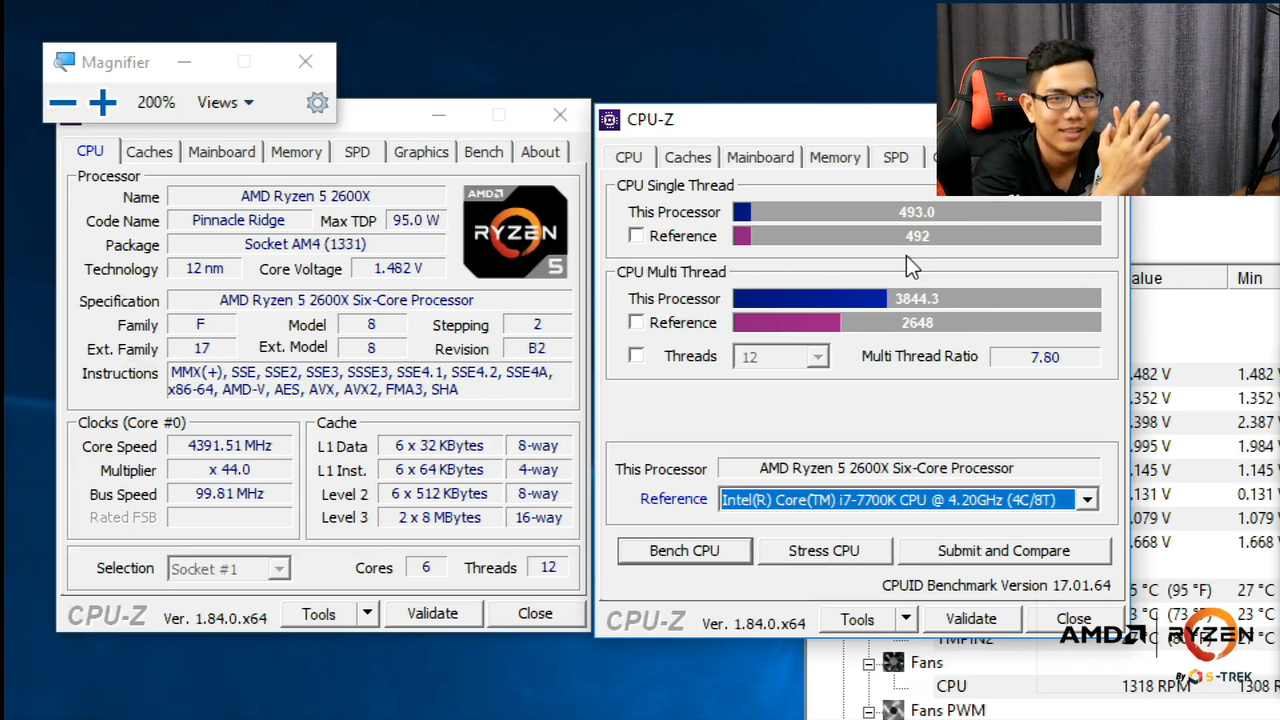
Task: Open the Socket #1 Selection dropdown
Action: (279, 568)
